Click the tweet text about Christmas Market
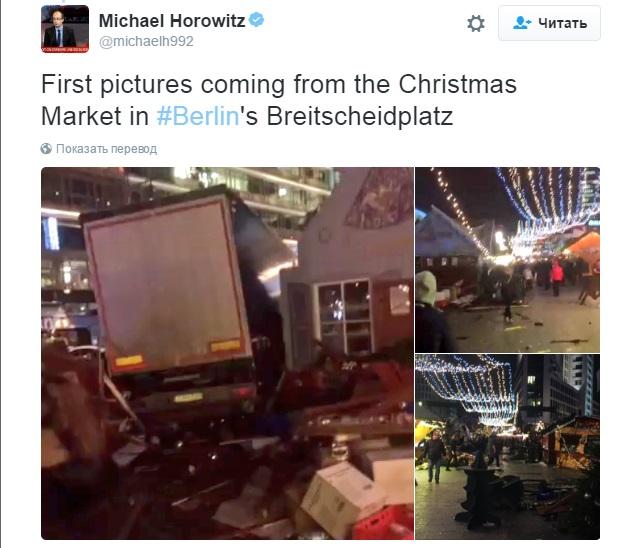The height and width of the screenshot is (548, 617). tap(279, 100)
